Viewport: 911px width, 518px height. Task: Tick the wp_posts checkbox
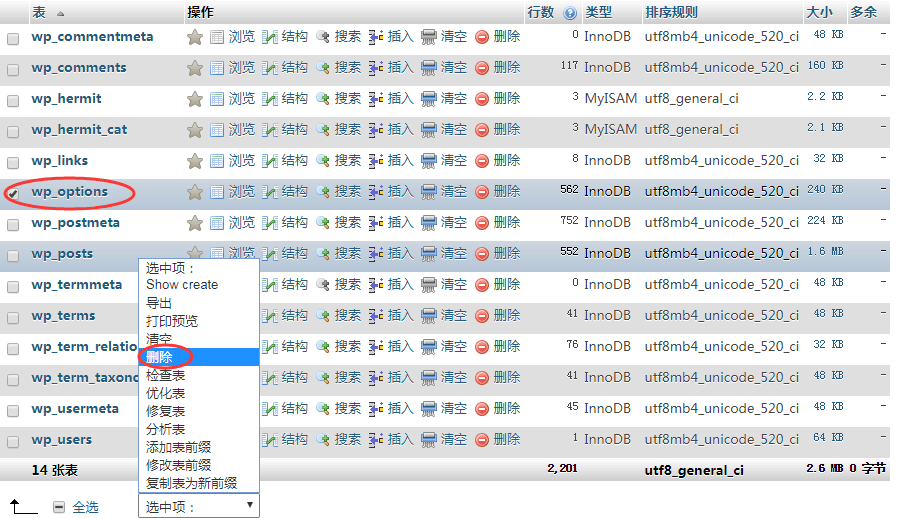13,256
